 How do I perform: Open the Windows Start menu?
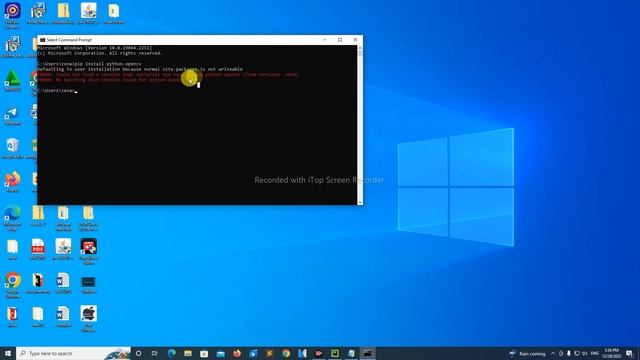click(8, 353)
